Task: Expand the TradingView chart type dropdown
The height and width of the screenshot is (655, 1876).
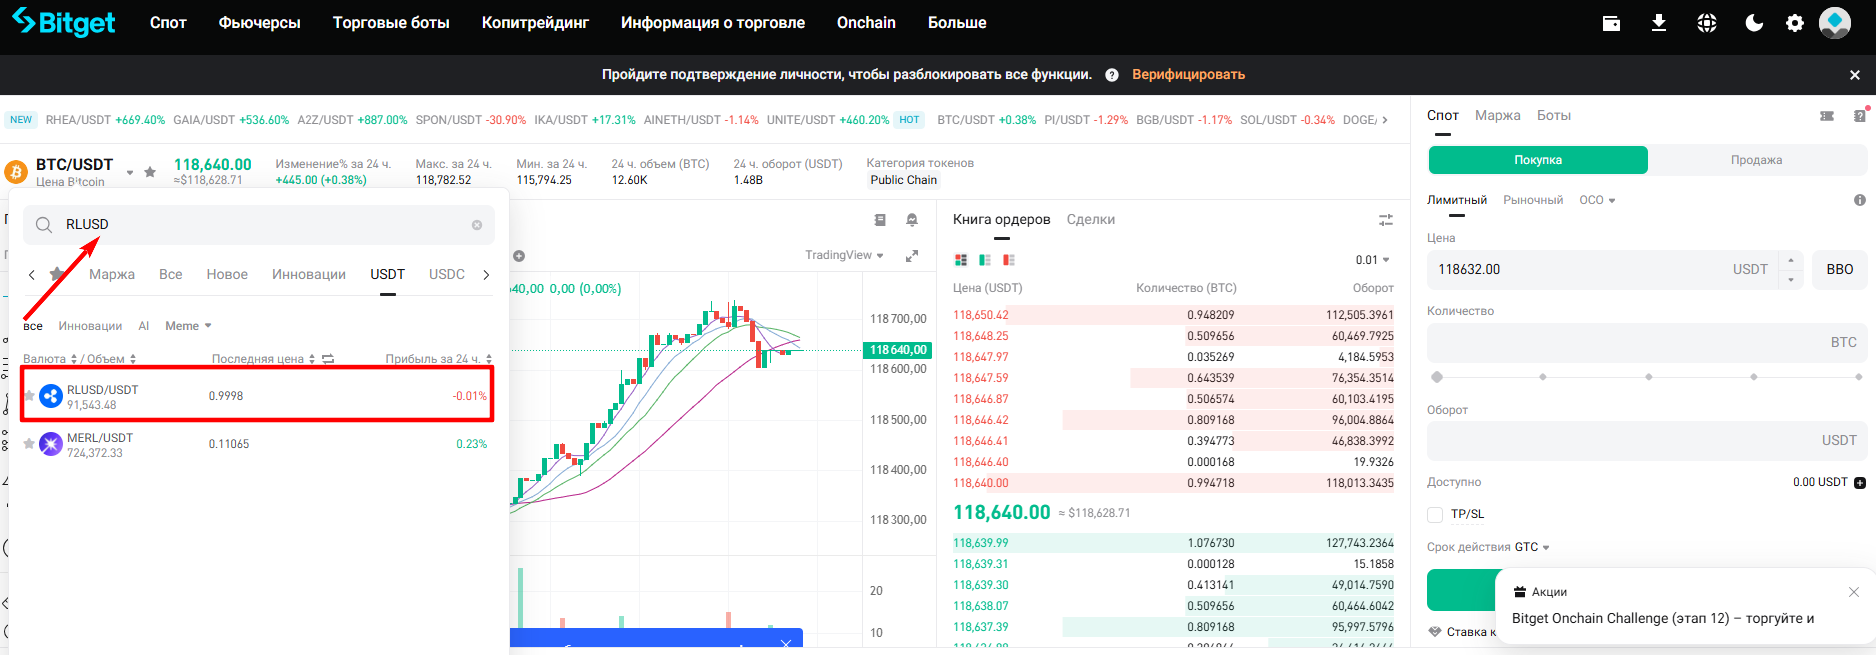Action: coord(844,255)
